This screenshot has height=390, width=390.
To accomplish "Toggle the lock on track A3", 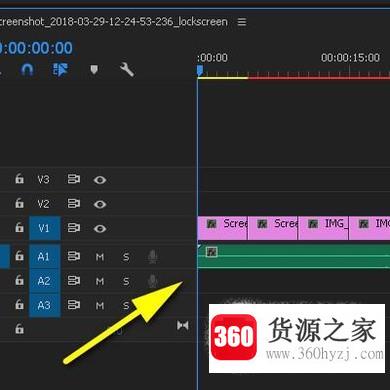I will pyautogui.click(x=19, y=305).
